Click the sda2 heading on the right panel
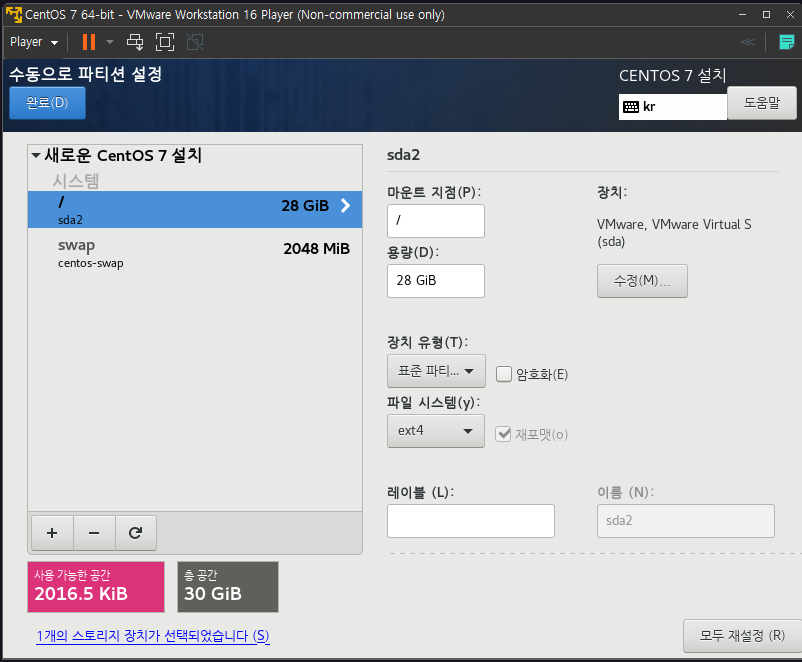This screenshot has height=662, width=802. (x=403, y=155)
